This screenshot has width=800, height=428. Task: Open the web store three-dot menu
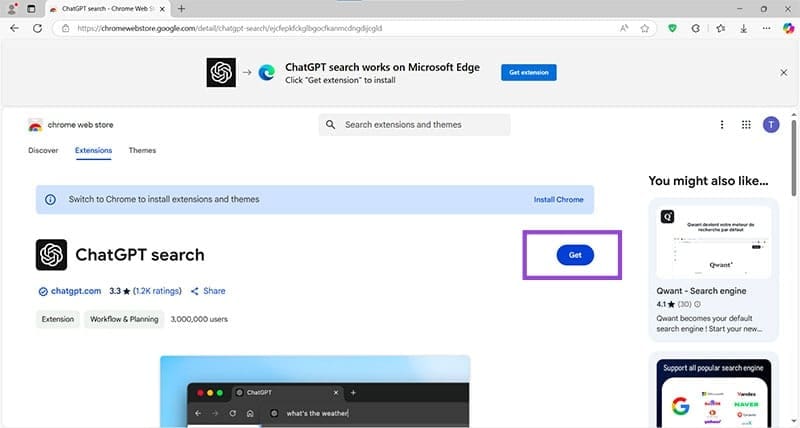[722, 124]
